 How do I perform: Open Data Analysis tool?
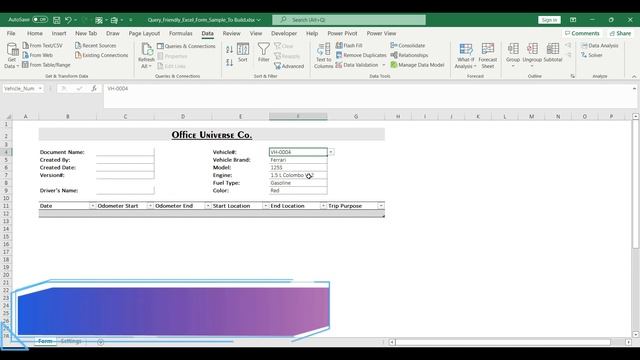point(600,45)
